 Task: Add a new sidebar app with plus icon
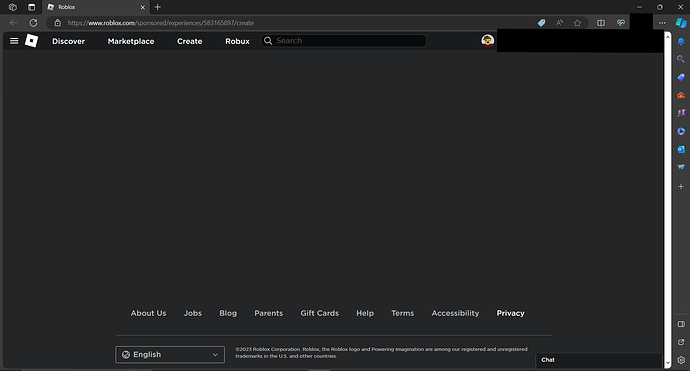(x=681, y=187)
